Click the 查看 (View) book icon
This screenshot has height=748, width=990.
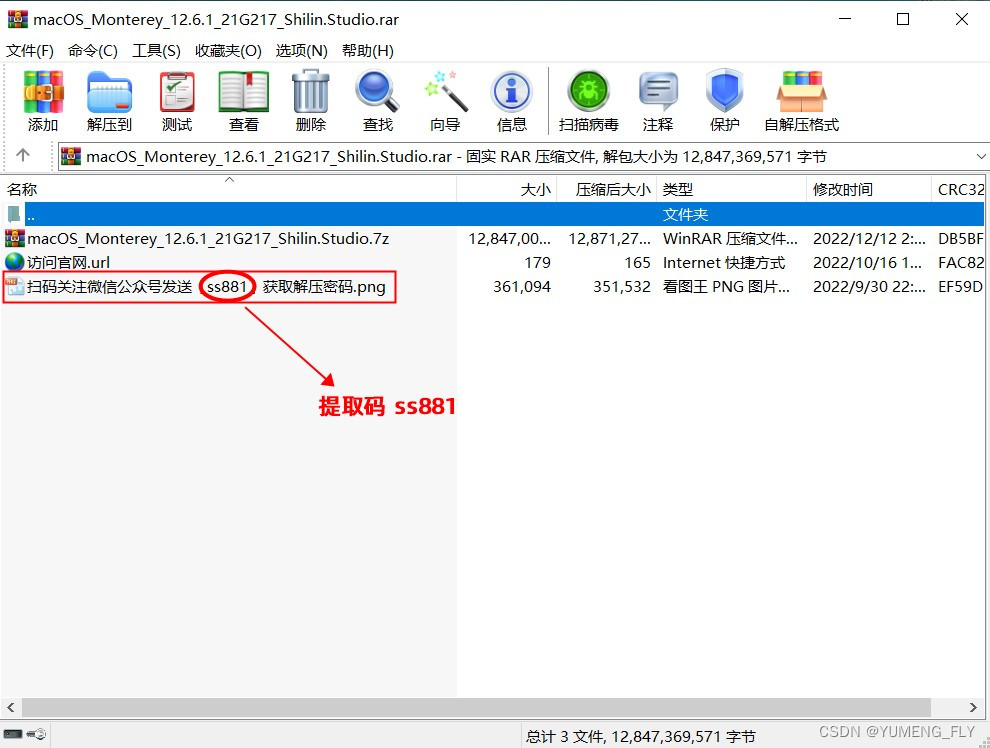[244, 92]
